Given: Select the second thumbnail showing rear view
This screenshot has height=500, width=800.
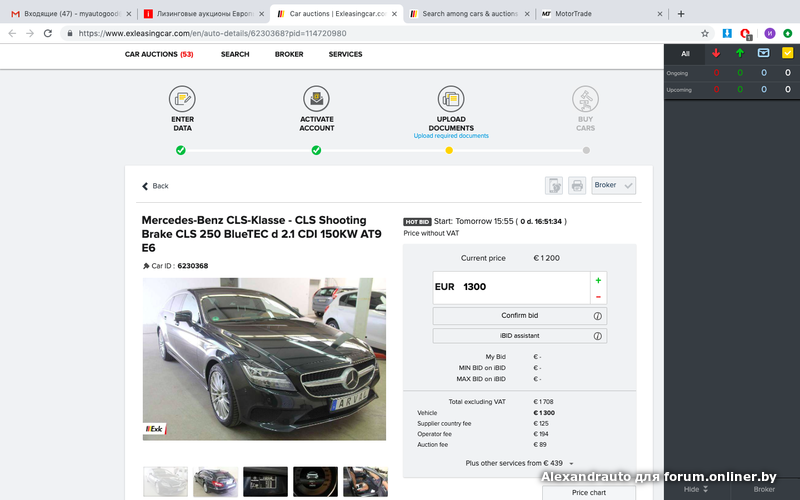Looking at the screenshot, I should 215,481.
